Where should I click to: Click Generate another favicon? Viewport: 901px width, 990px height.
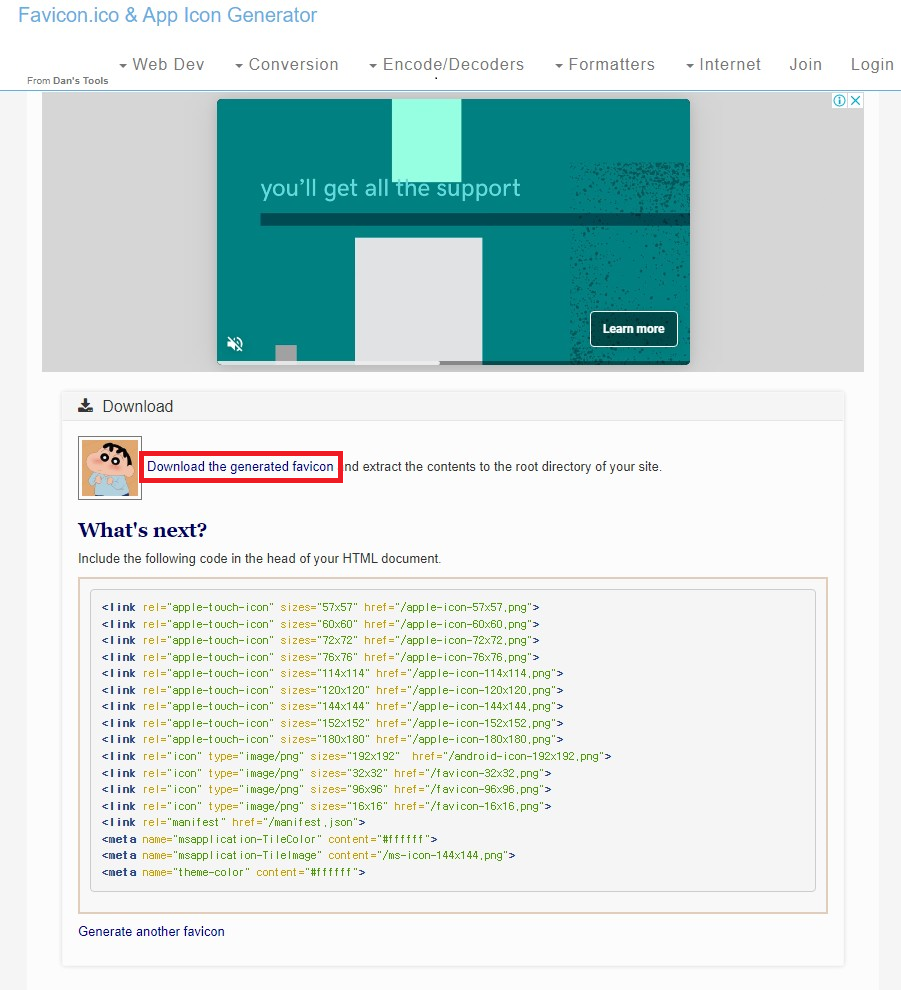(x=152, y=931)
